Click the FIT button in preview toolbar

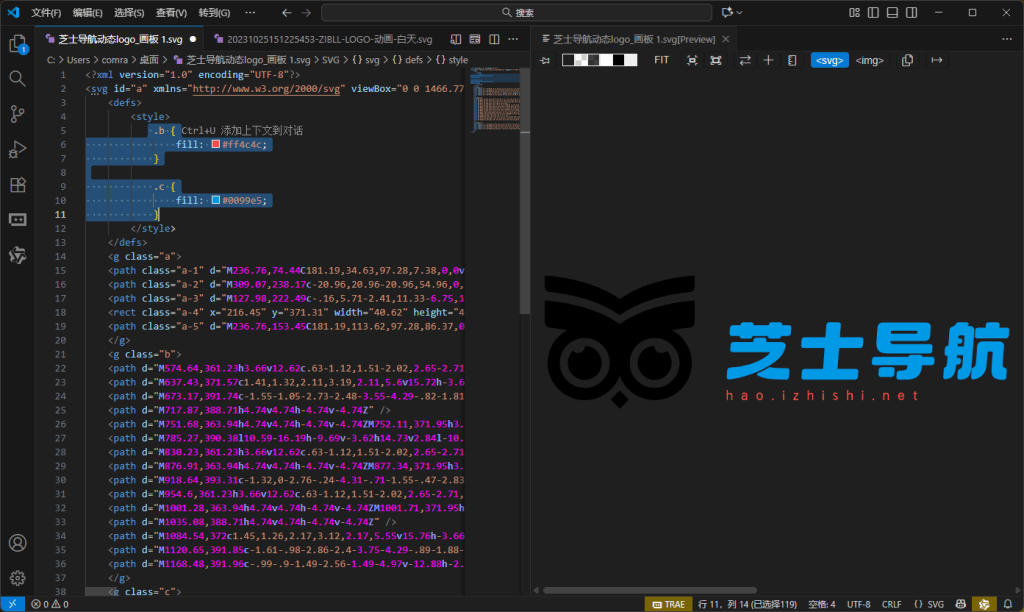[660, 60]
